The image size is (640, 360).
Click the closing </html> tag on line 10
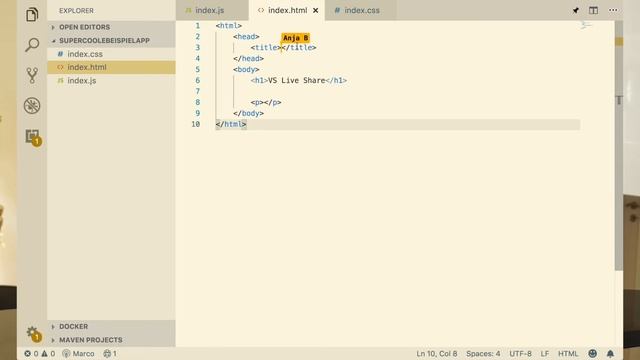231,124
